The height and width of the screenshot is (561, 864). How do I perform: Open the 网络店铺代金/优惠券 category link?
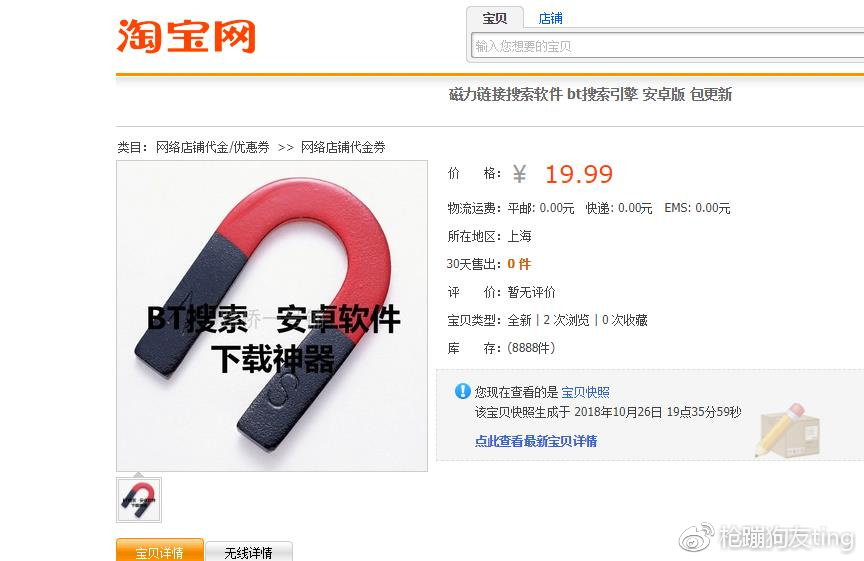[213, 147]
